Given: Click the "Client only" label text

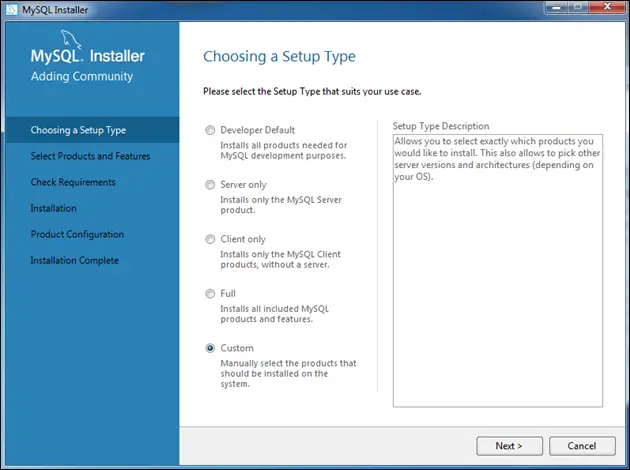Looking at the screenshot, I should pyautogui.click(x=243, y=239).
